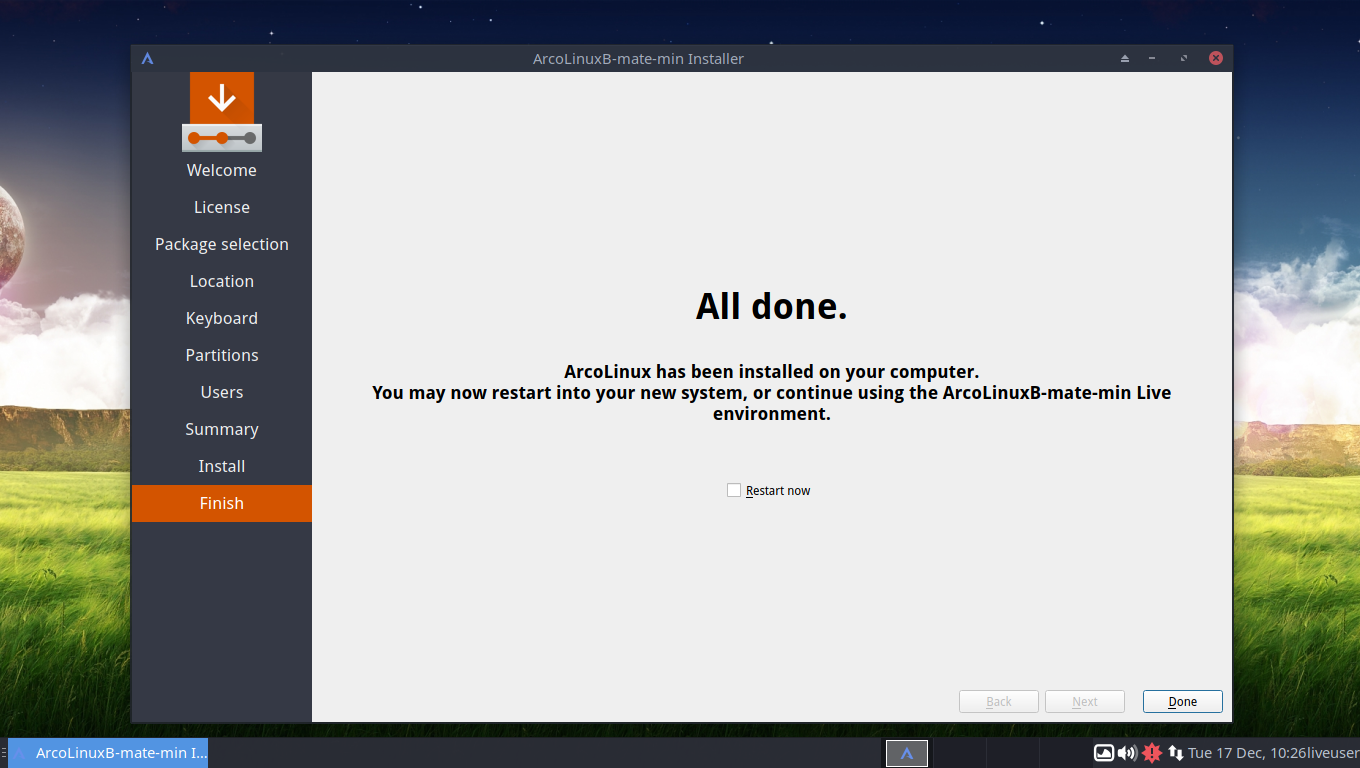Click the Location step in sidebar
1360x768 pixels.
point(222,281)
